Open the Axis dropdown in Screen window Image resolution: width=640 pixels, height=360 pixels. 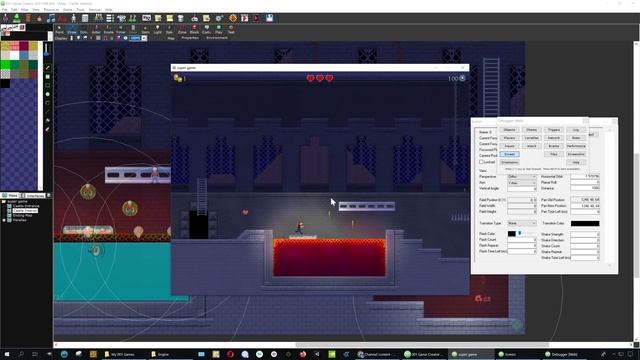522,183
